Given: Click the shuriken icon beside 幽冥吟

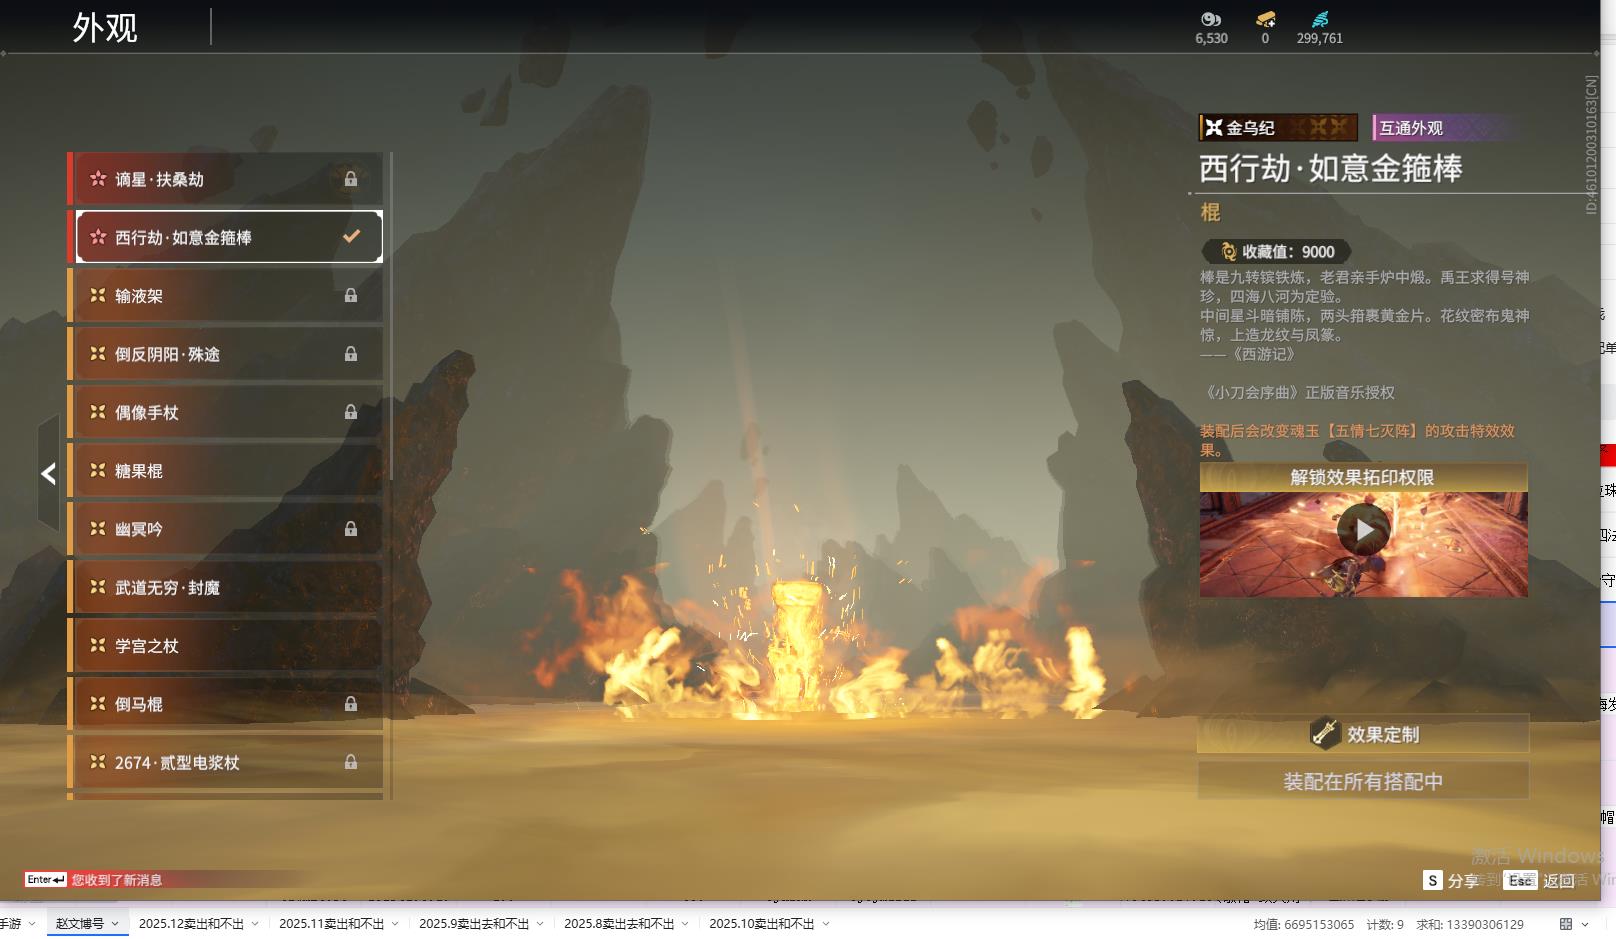Looking at the screenshot, I should click(98, 528).
